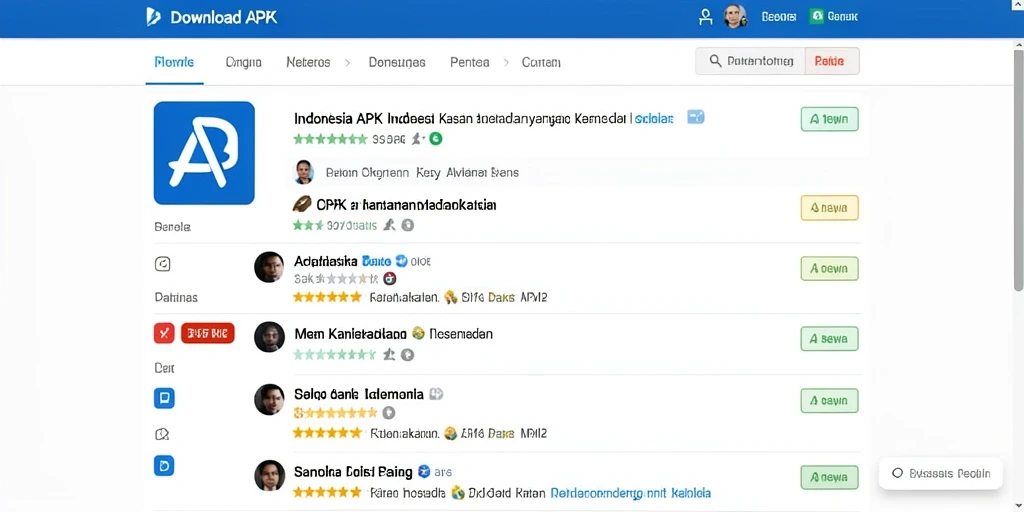The width and height of the screenshot is (1024, 512).
Task: Click the blue link after Kamedai in title
Action: click(x=652, y=119)
